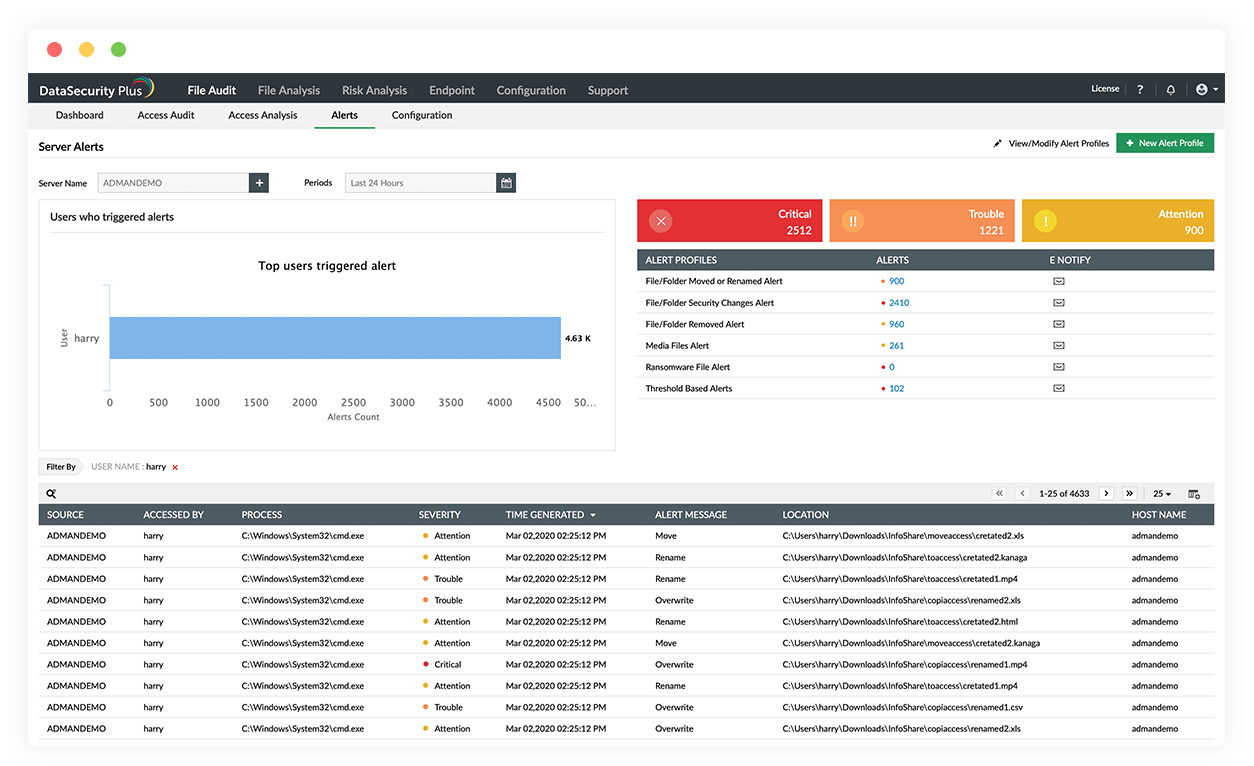
Task: Click View/Modify Alert Profiles
Action: click(1051, 143)
